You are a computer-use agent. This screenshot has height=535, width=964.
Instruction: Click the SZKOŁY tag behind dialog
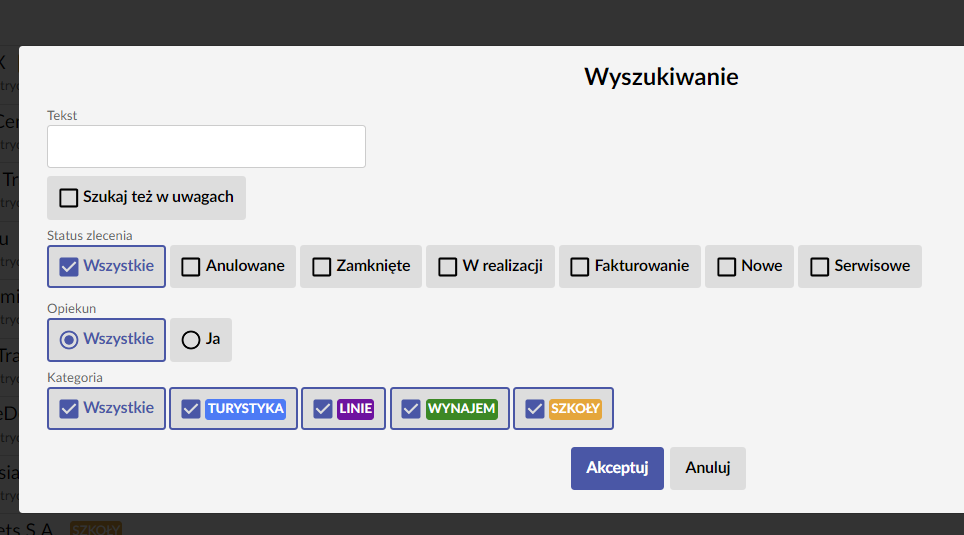click(95, 529)
